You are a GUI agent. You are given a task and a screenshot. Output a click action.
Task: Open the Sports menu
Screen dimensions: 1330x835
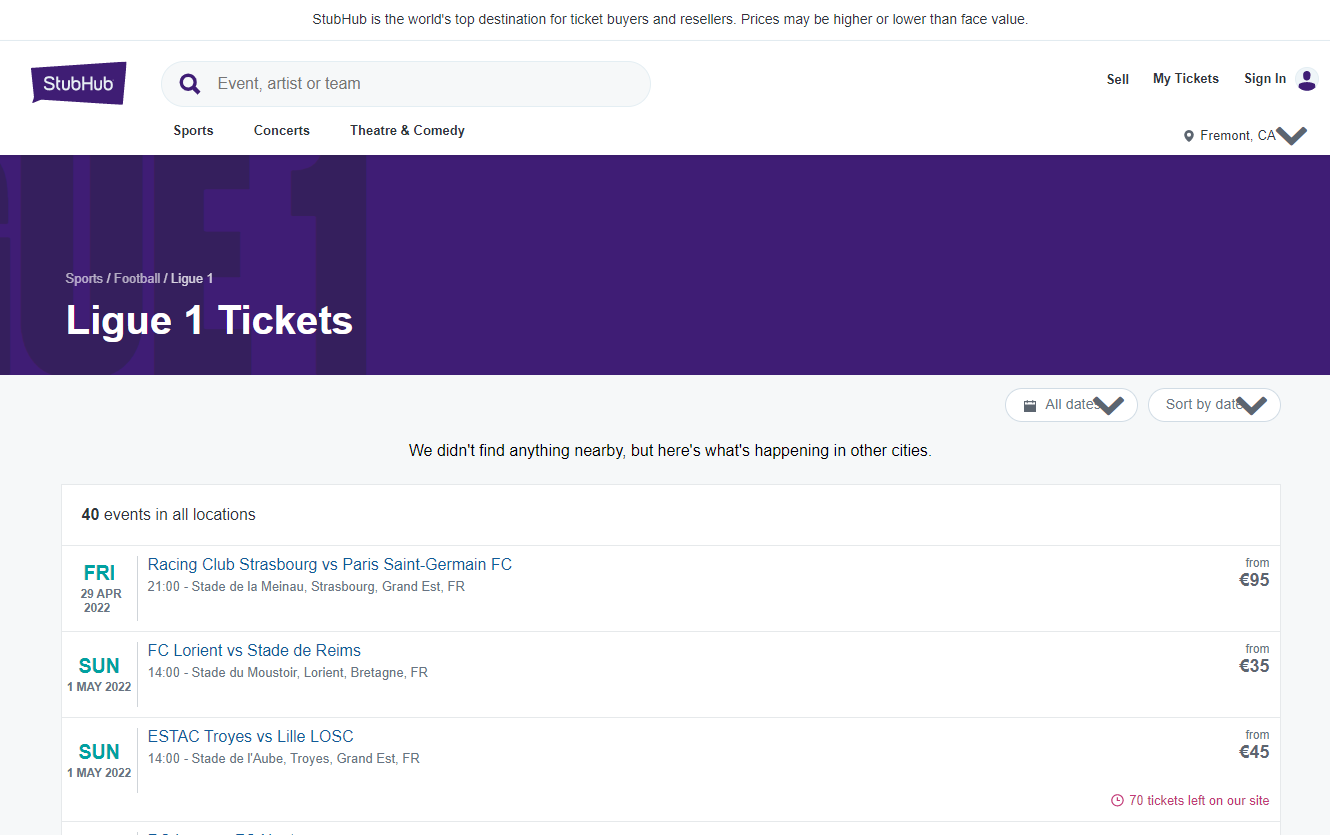tap(193, 130)
